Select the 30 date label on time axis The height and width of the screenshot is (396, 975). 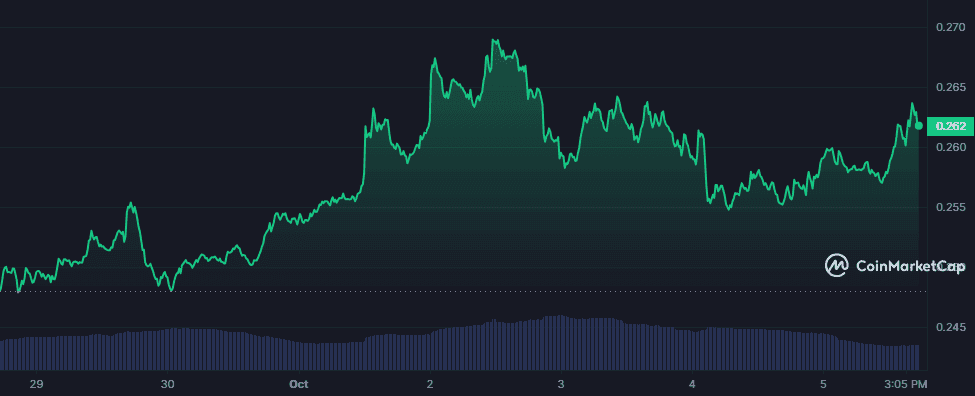[x=167, y=384]
